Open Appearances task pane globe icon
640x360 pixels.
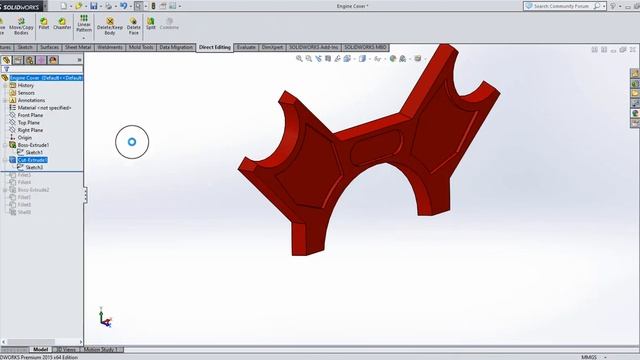635,113
